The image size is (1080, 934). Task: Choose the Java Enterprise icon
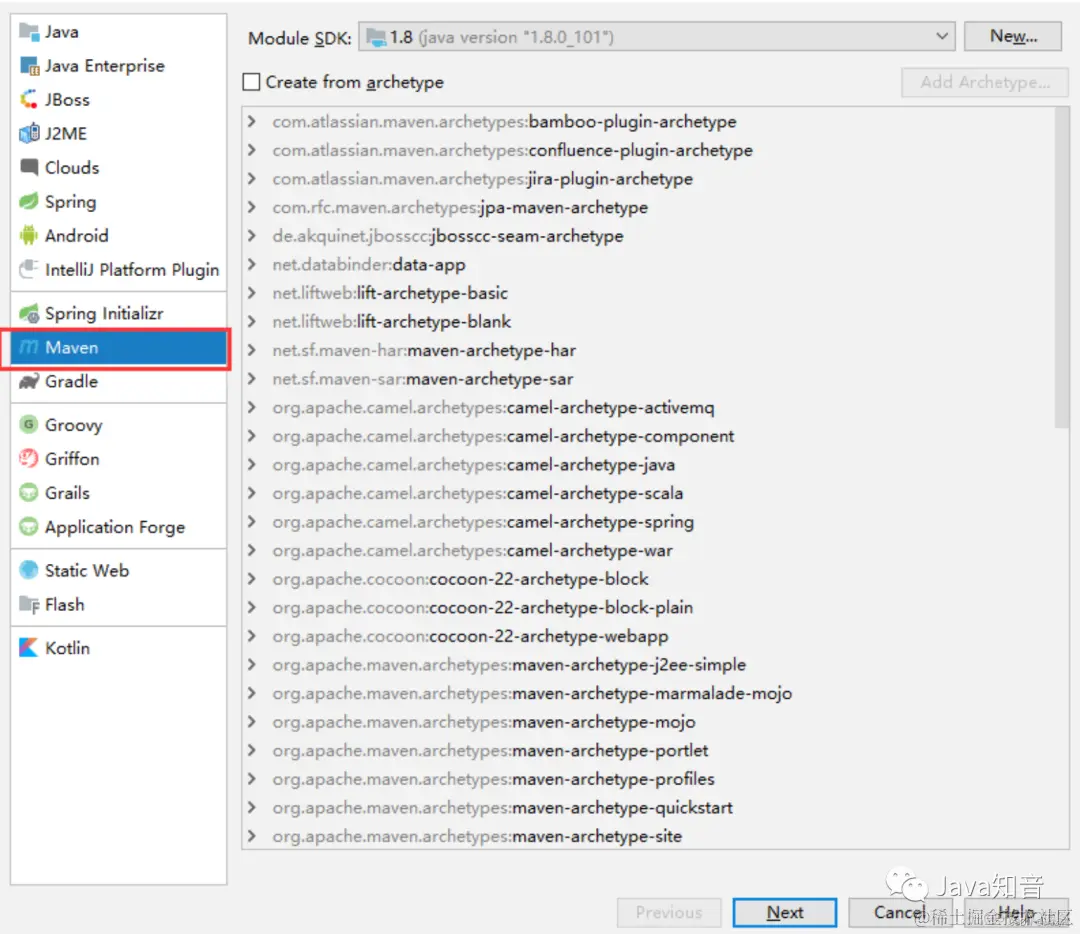29,66
